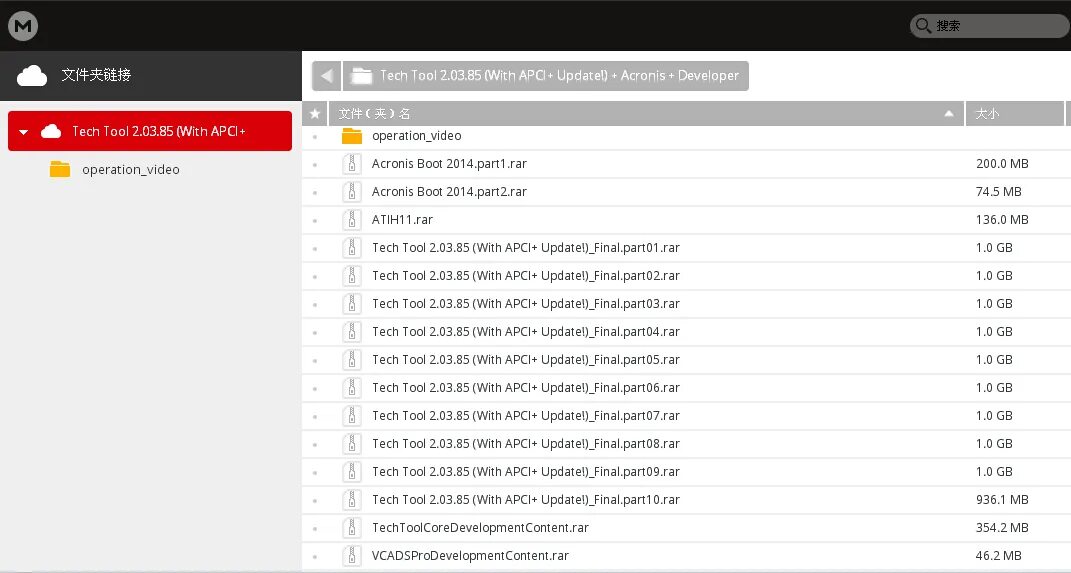The height and width of the screenshot is (573, 1071).
Task: Click archive icon of Final.part01.rar
Action: click(x=352, y=248)
